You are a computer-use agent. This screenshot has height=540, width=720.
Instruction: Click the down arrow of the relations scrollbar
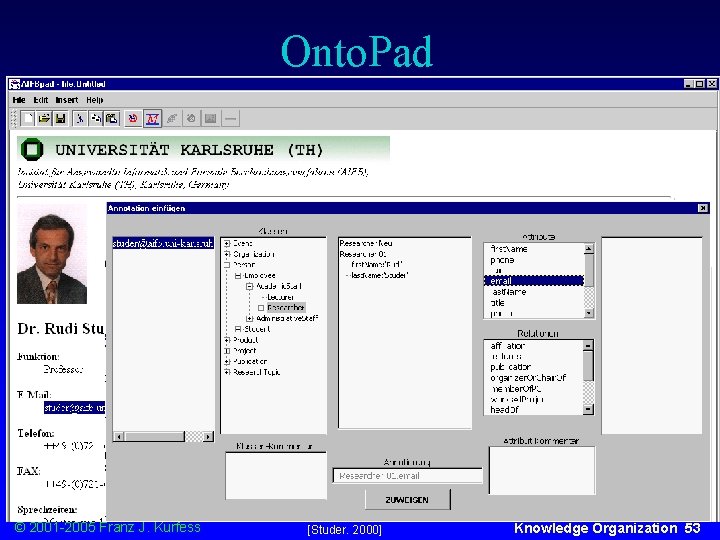pos(588,409)
